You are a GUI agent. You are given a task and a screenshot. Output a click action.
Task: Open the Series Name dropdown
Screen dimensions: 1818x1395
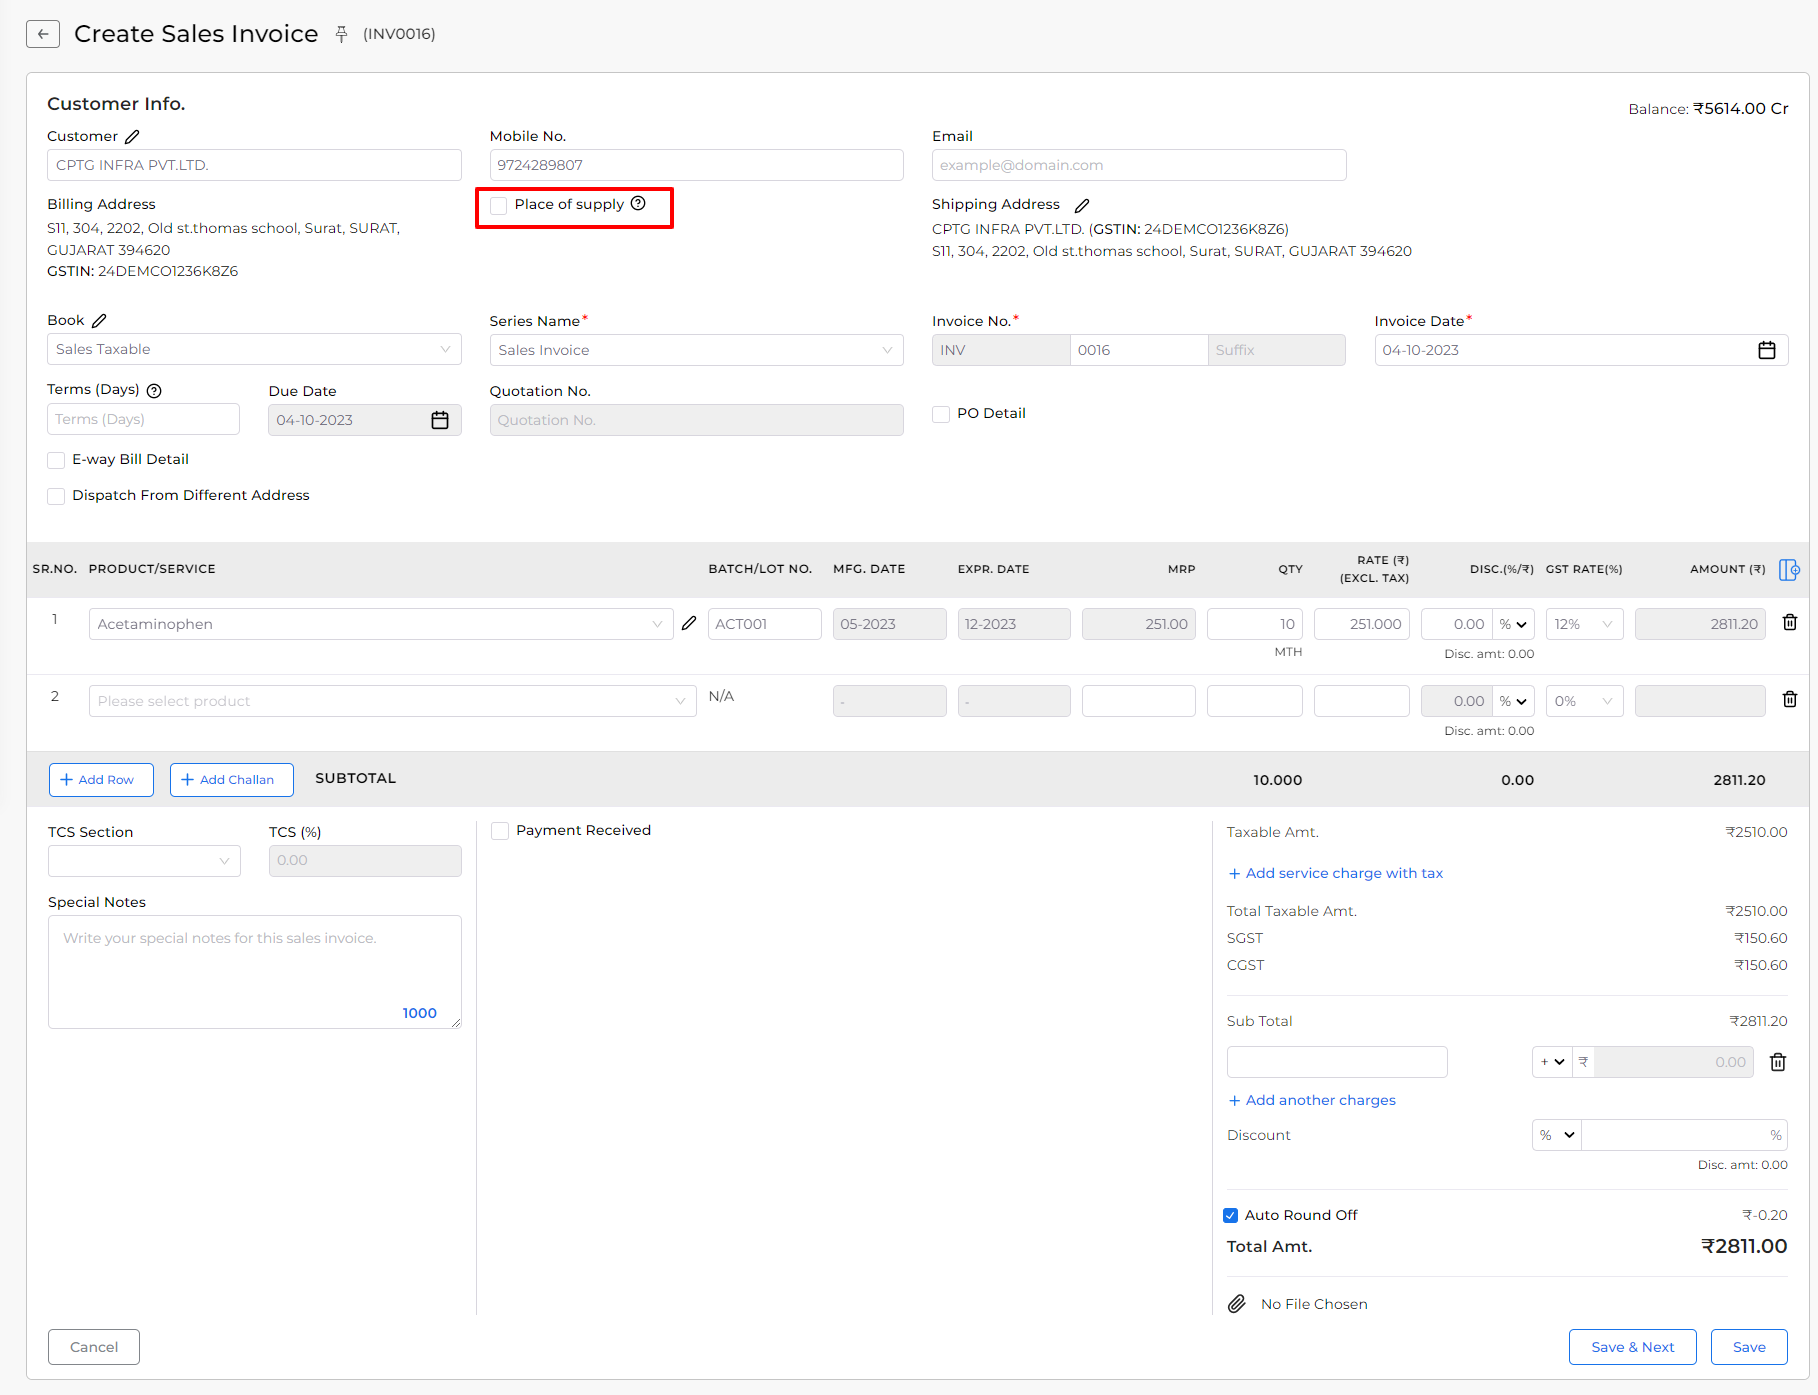pos(696,350)
